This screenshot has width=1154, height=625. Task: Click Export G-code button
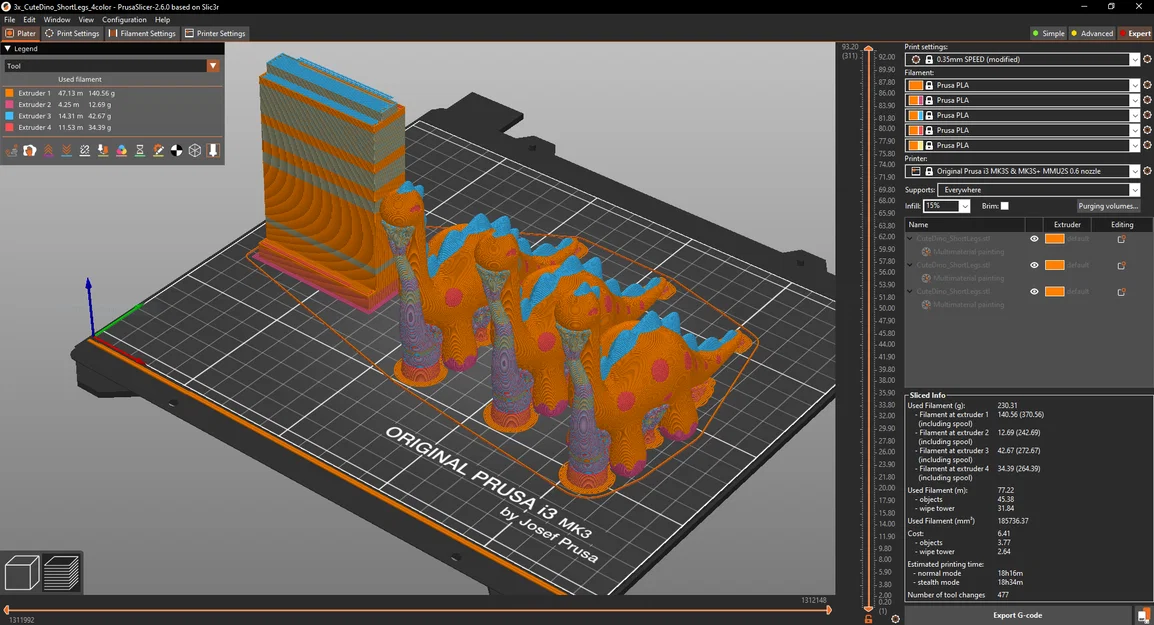pos(1018,615)
